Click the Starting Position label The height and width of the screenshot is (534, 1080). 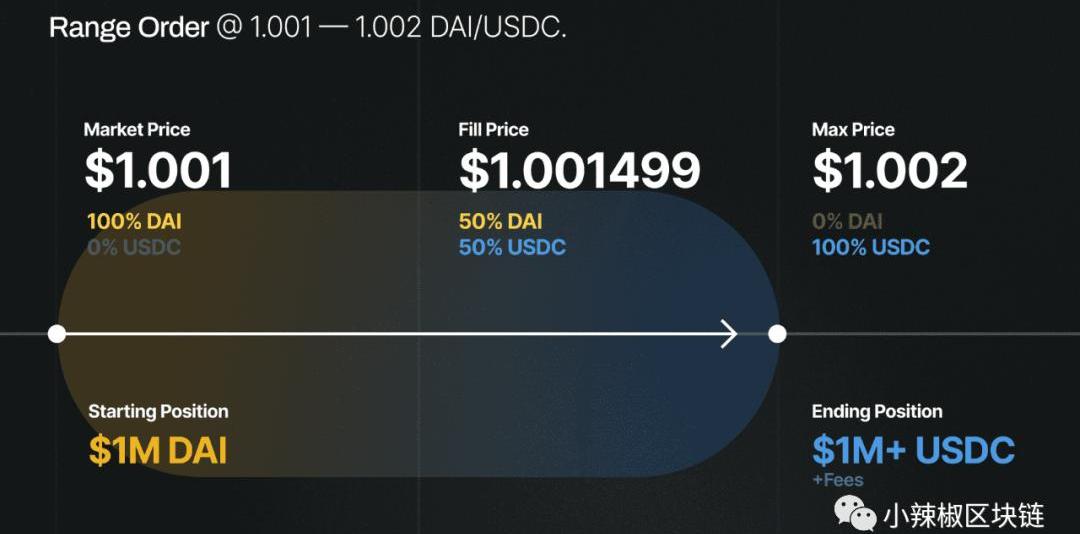pos(158,412)
